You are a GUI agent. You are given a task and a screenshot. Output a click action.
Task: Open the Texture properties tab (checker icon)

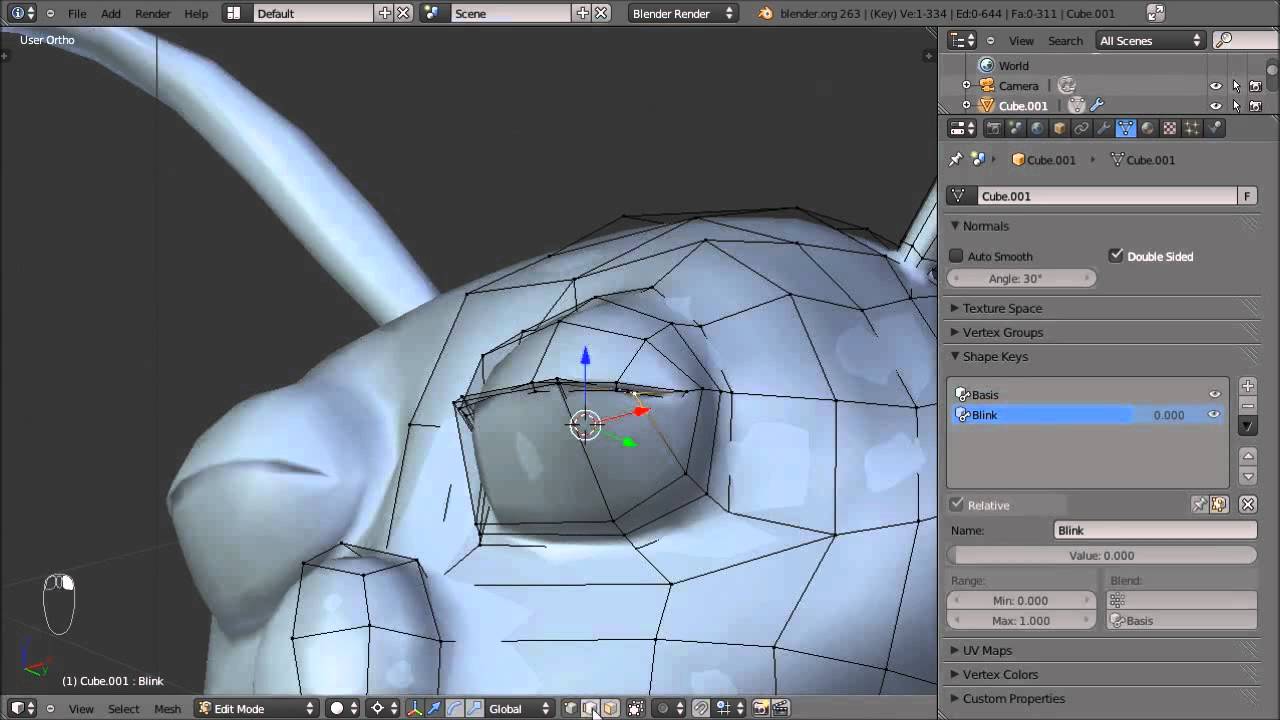click(x=1169, y=128)
